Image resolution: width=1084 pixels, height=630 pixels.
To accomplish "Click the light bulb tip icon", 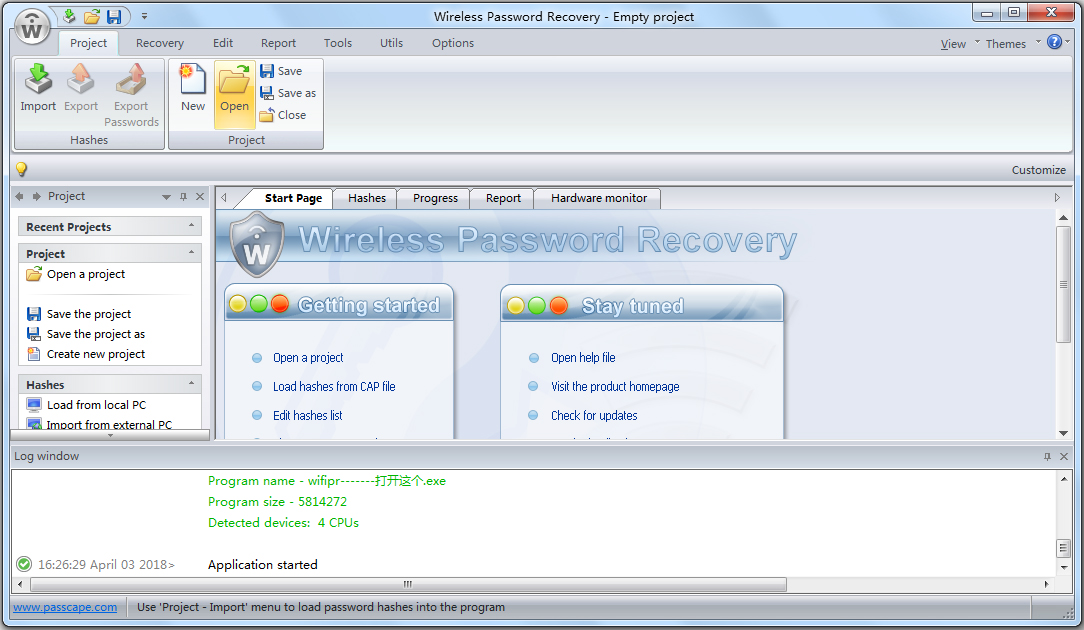I will [x=21, y=169].
